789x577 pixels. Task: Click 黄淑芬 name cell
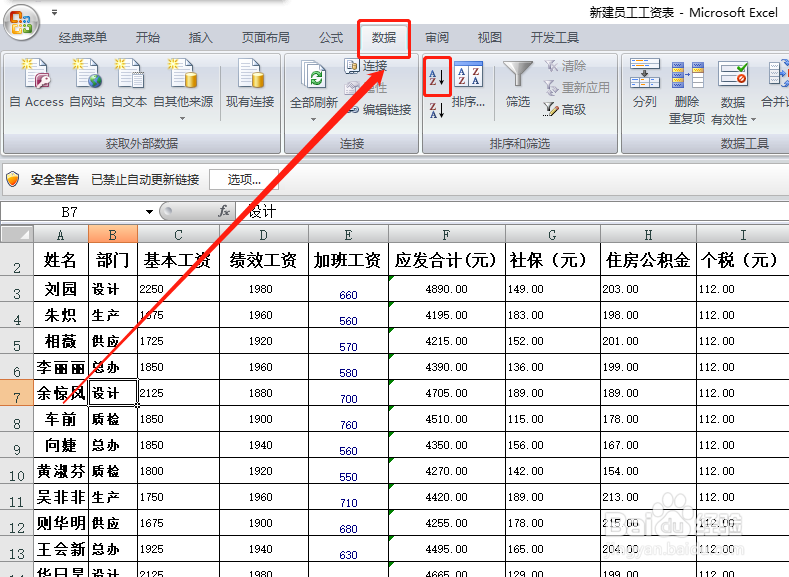point(60,471)
